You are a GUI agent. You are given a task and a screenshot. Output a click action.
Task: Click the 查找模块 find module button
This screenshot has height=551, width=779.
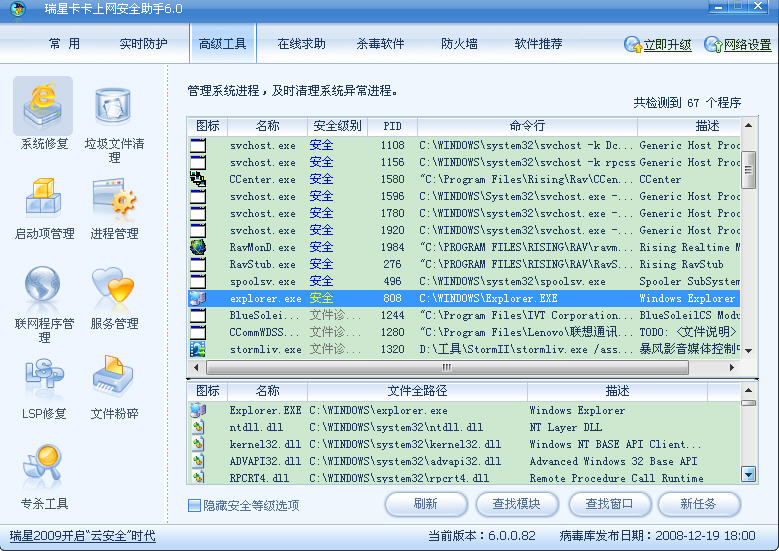(x=517, y=504)
